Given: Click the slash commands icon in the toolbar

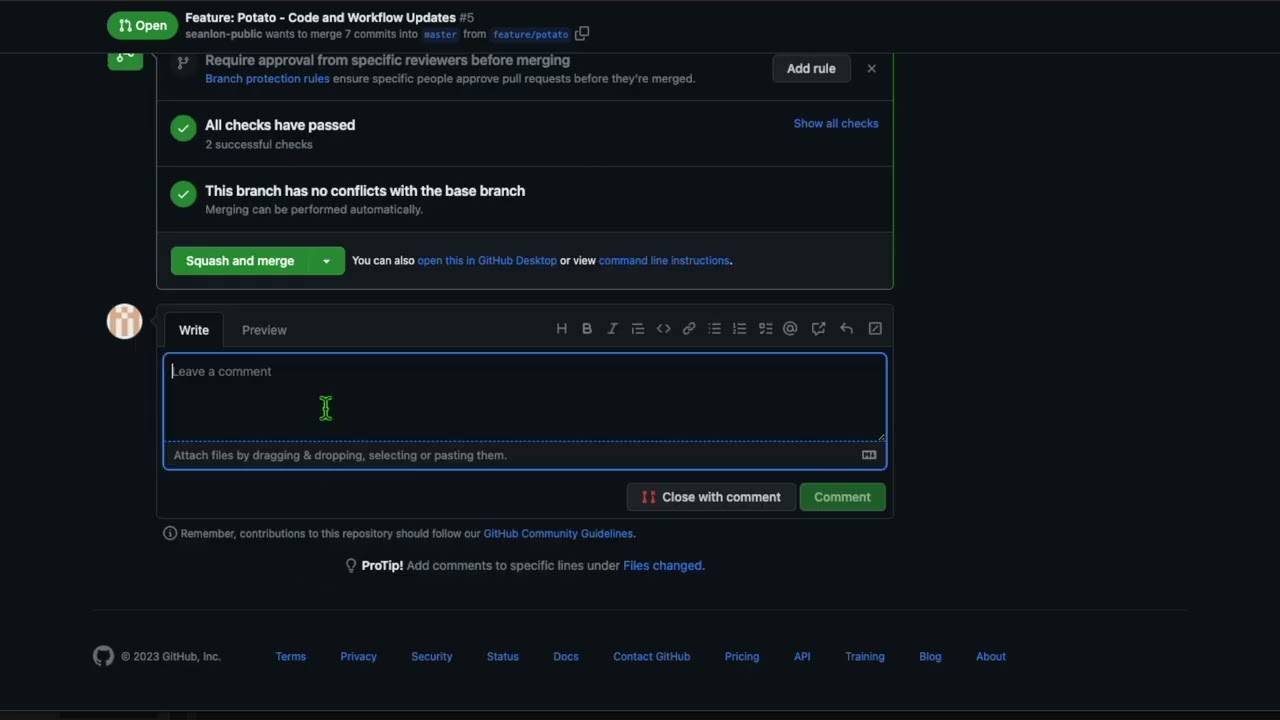Looking at the screenshot, I should click(x=875, y=329).
